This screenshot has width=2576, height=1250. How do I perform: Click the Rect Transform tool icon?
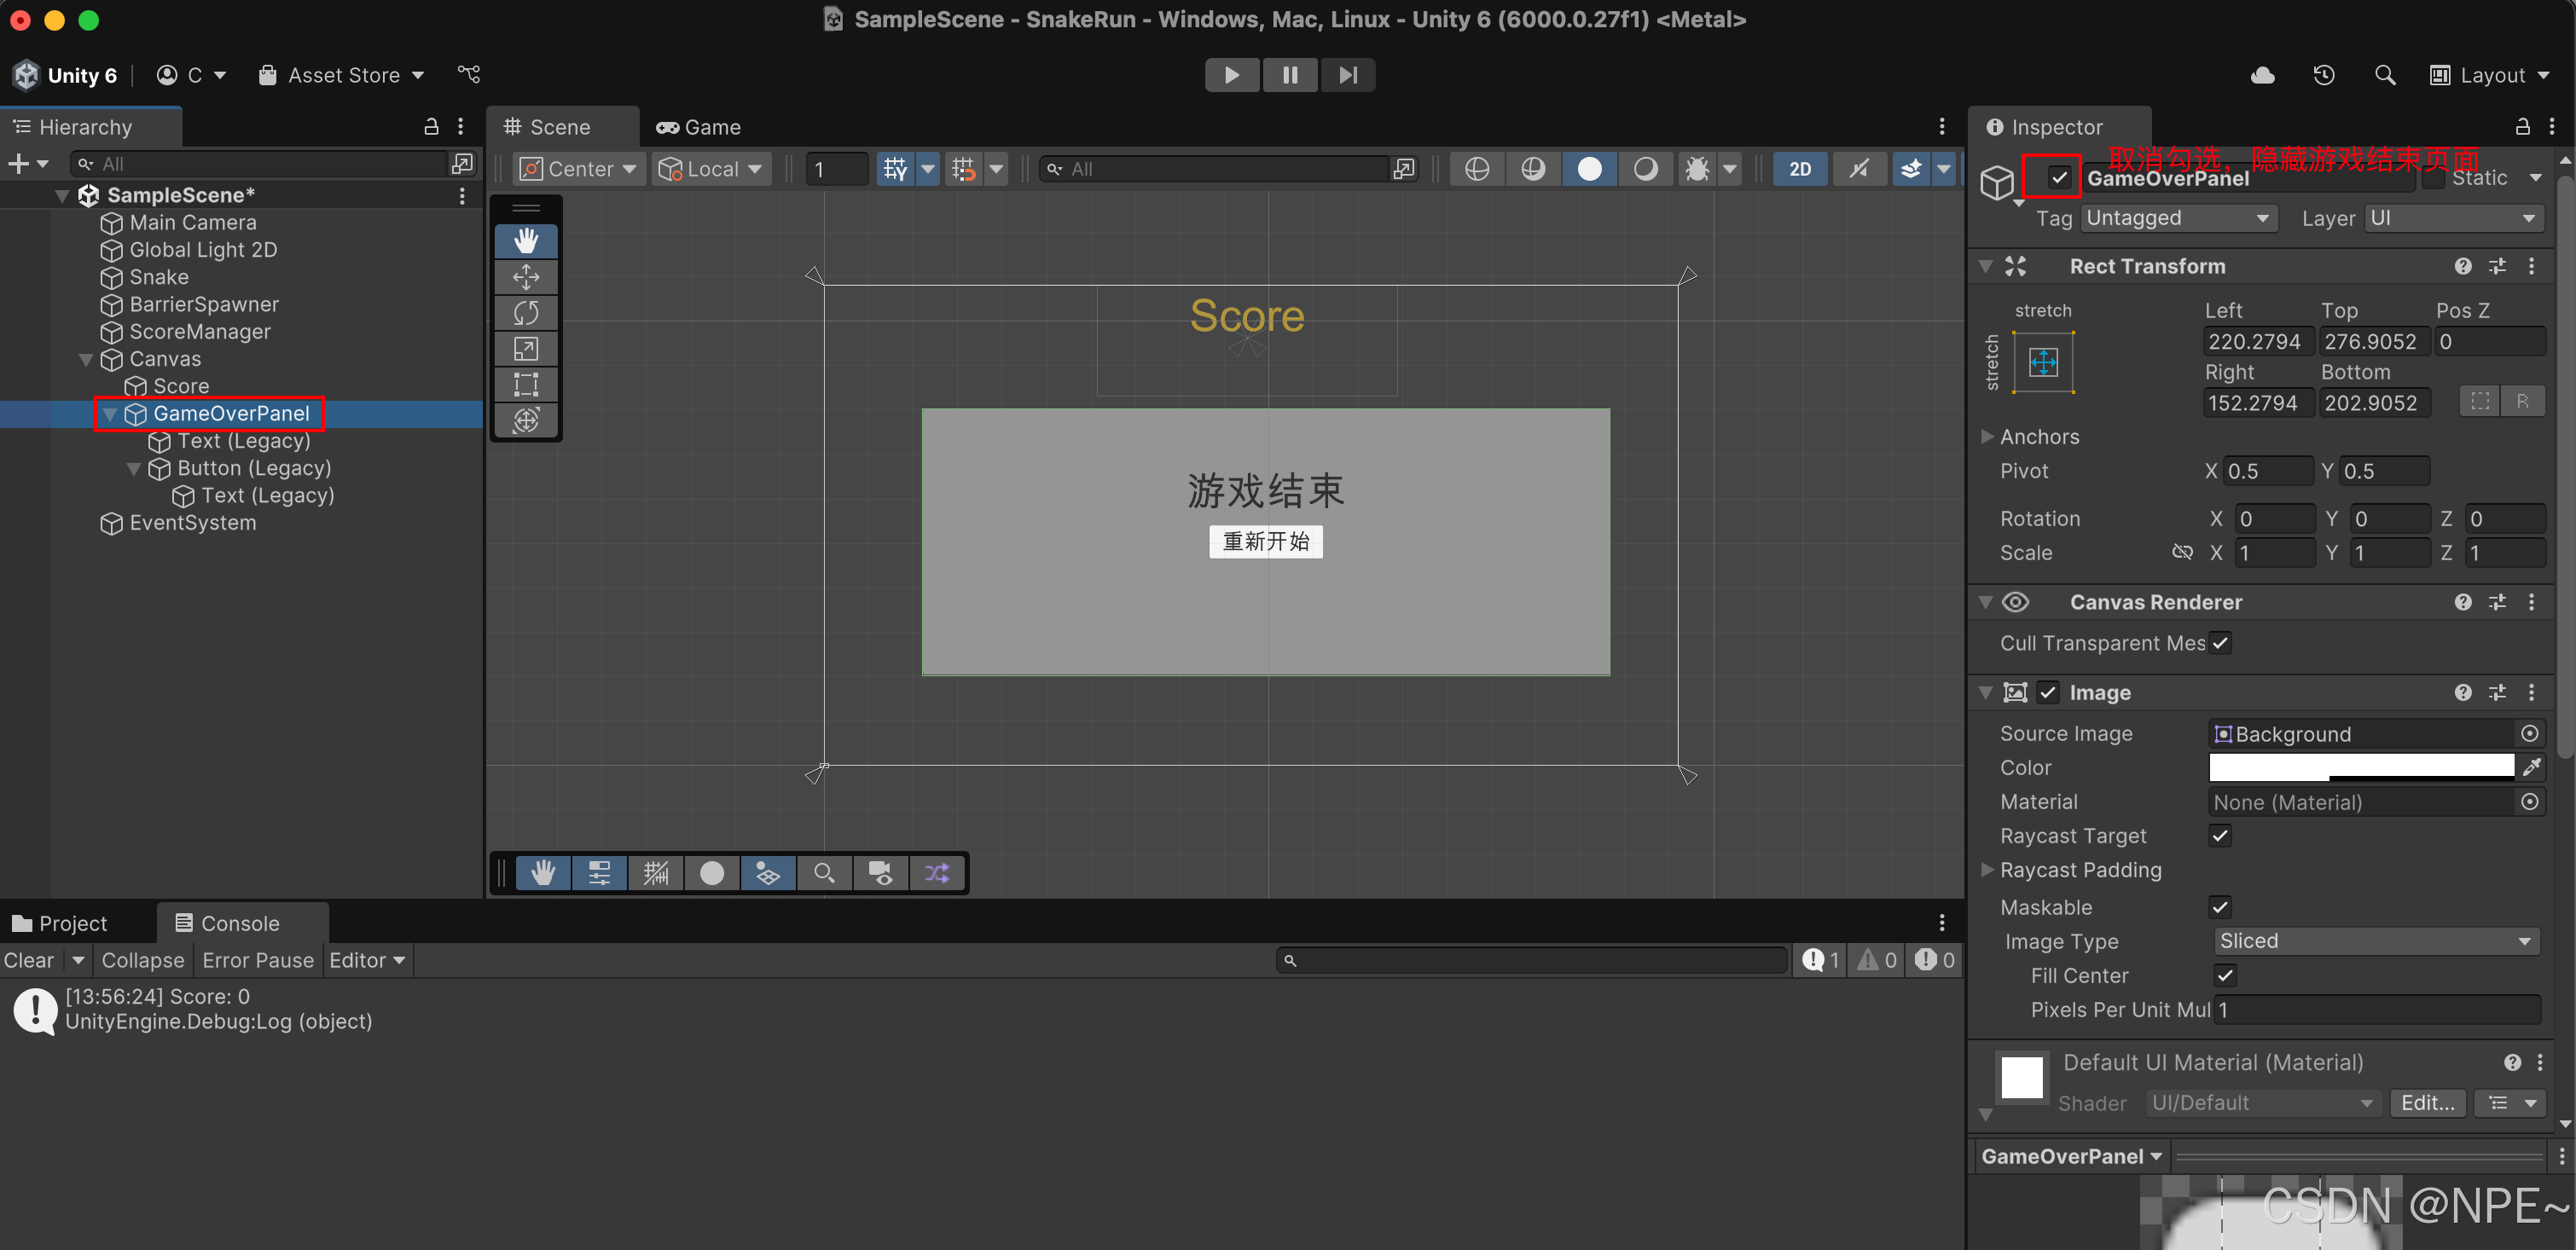coord(525,386)
